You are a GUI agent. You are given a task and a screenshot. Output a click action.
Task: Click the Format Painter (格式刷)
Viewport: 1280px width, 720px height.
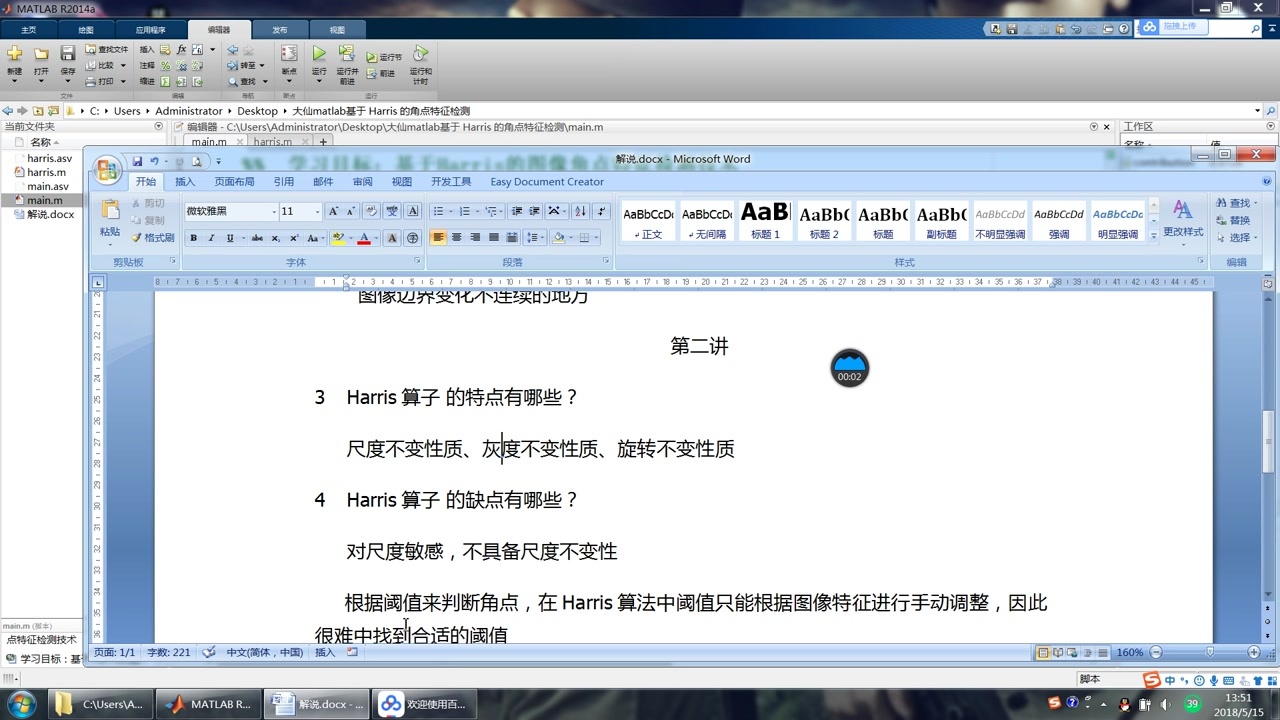coord(152,238)
